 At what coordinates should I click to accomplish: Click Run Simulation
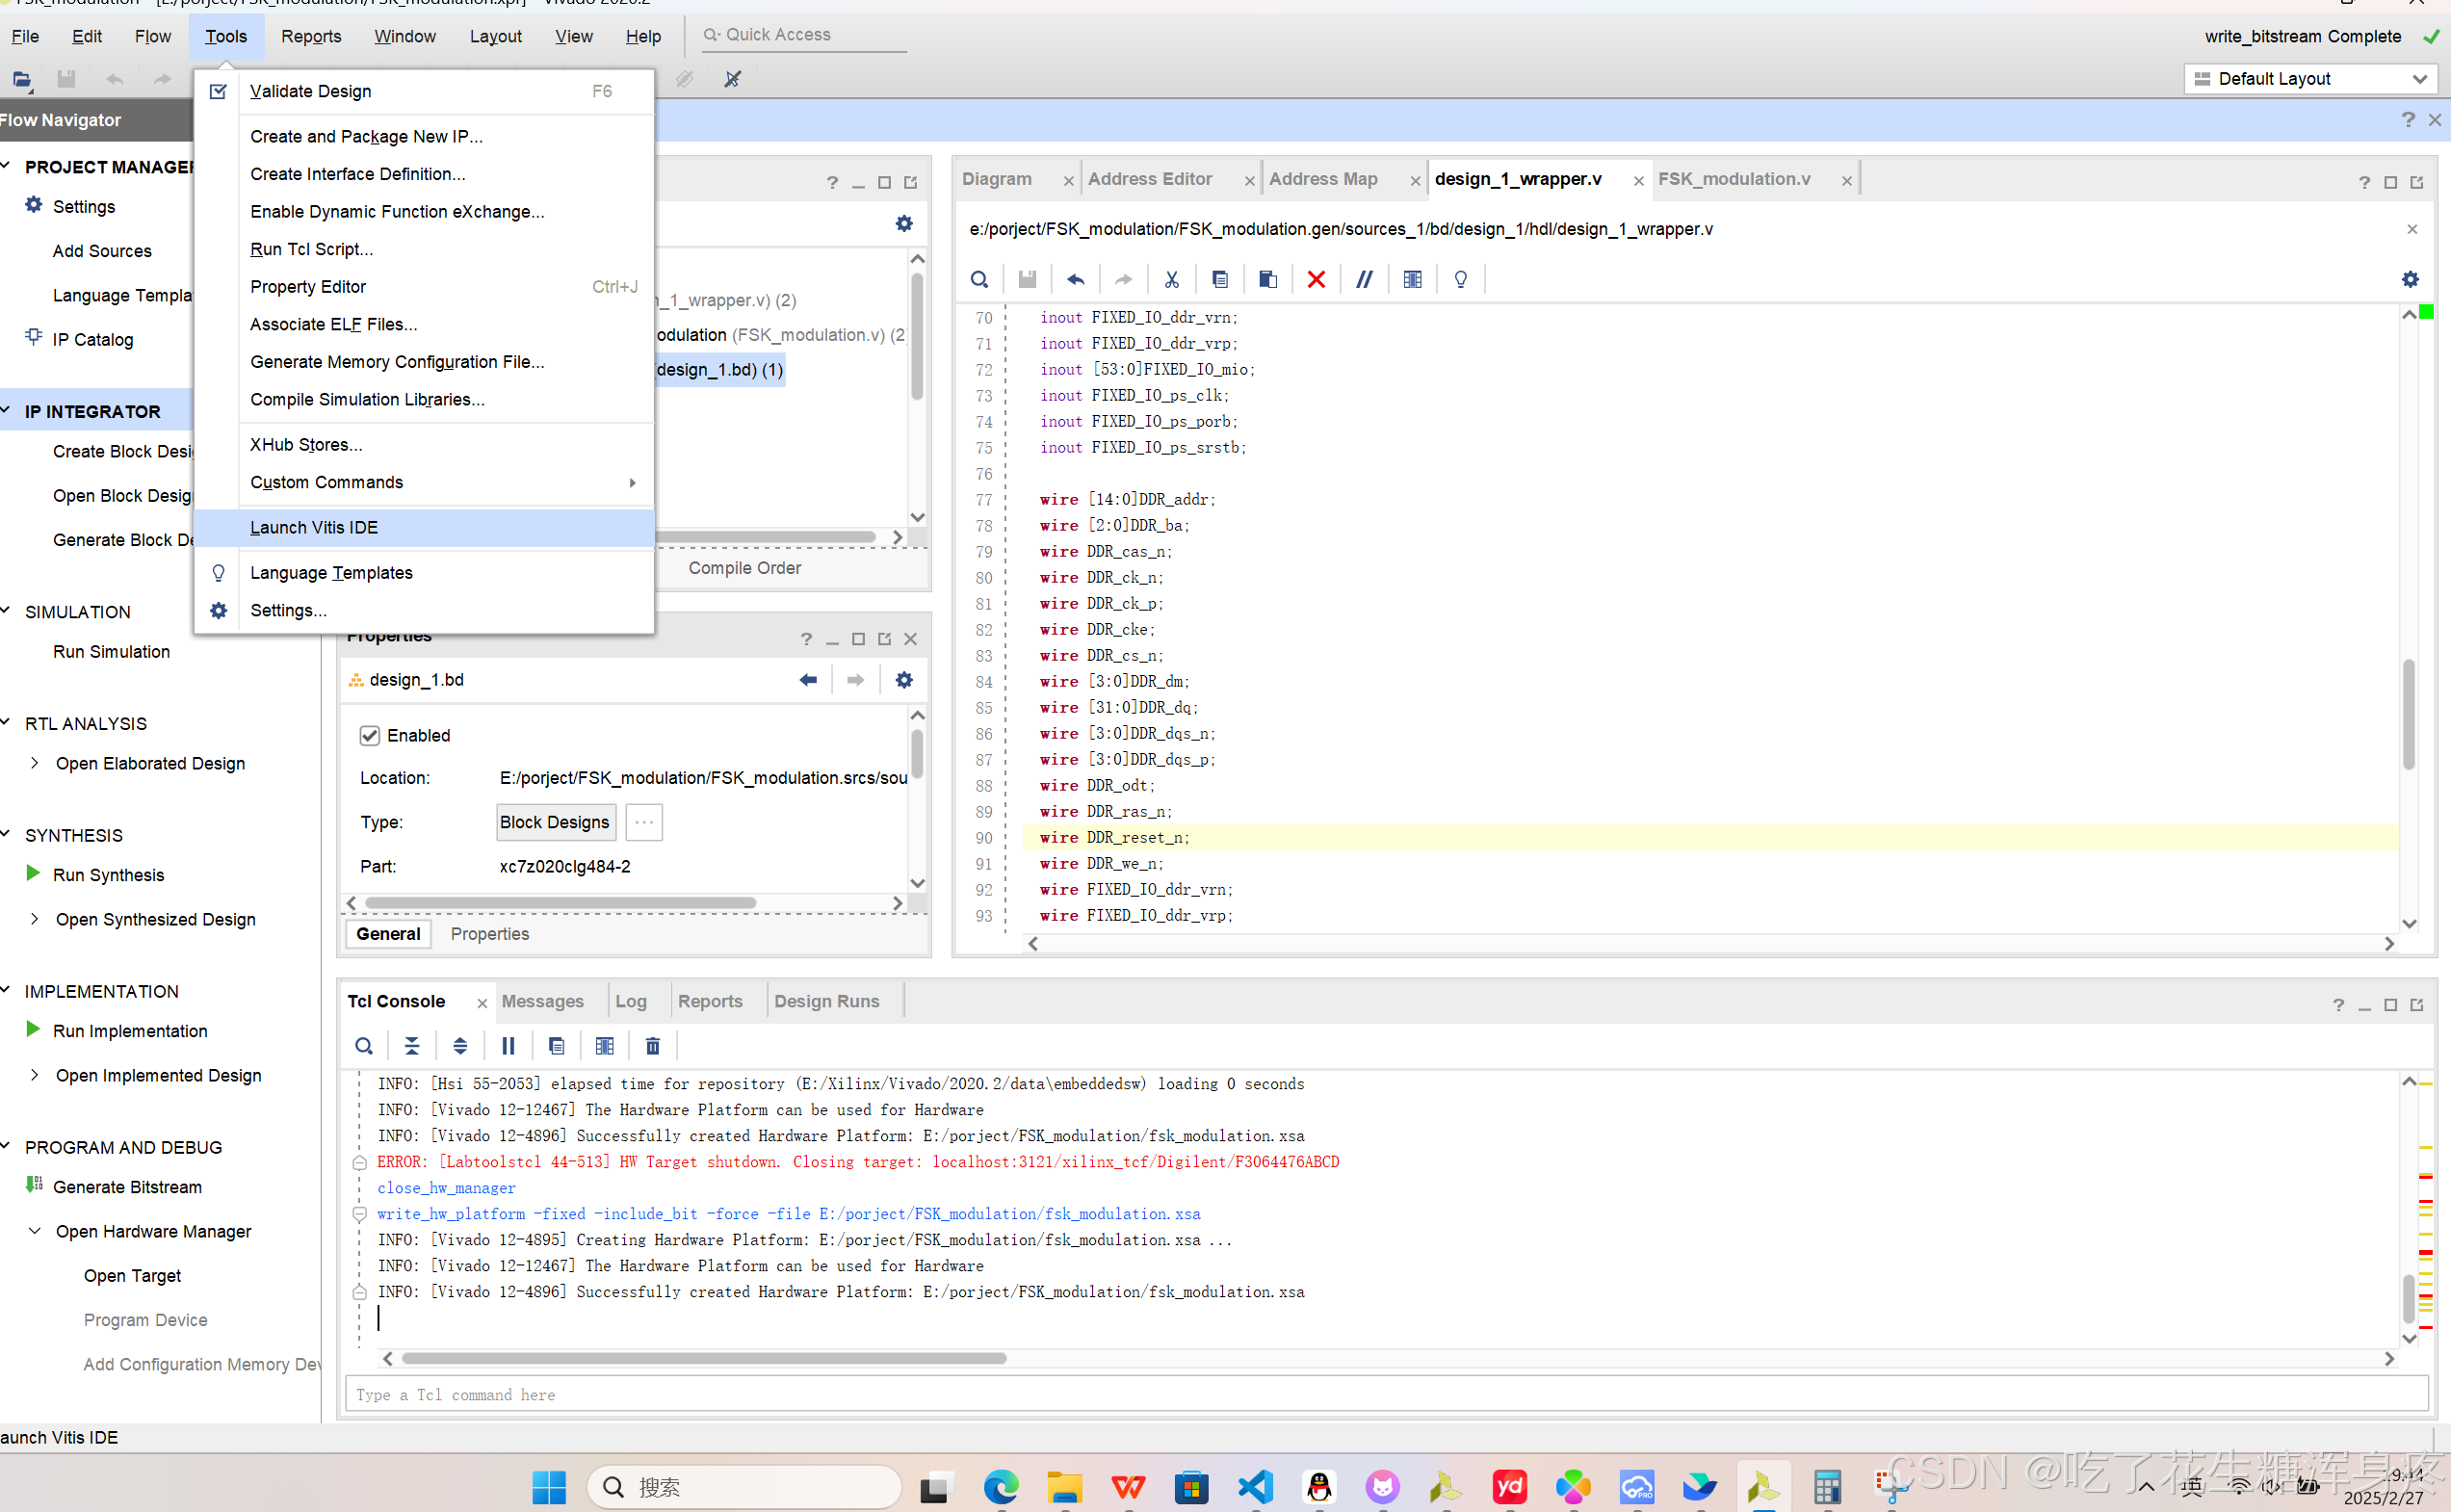click(111, 652)
